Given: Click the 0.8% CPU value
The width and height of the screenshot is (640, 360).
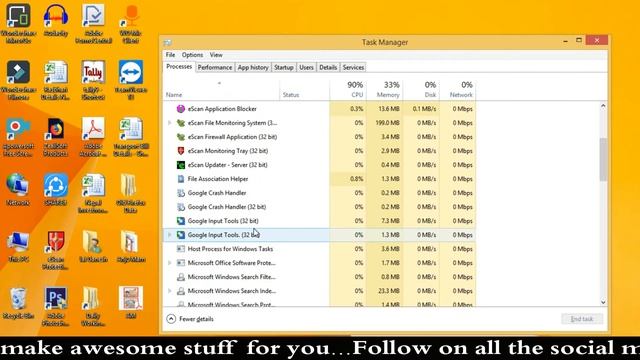Looking at the screenshot, I should point(356,179).
